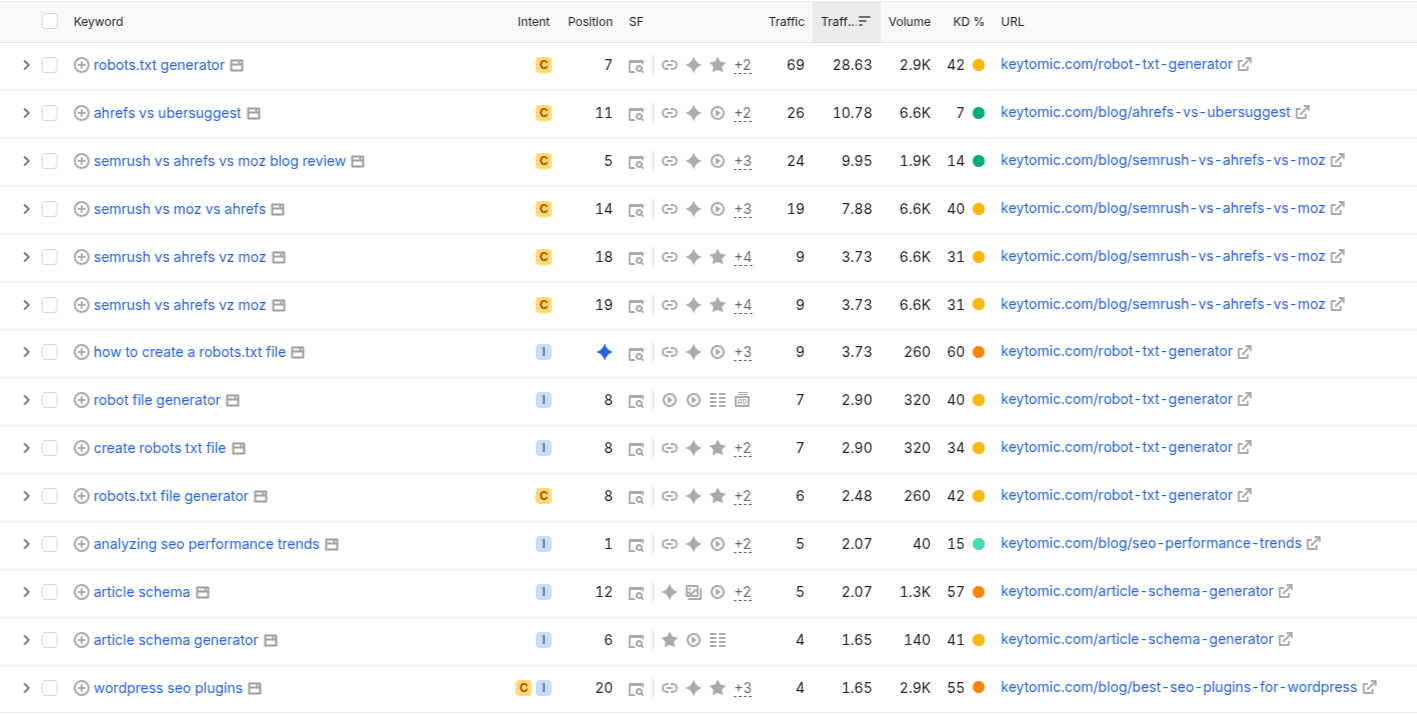This screenshot has width=1417, height=715.
Task: Check the box for robots.txt generator row
Action: point(50,65)
